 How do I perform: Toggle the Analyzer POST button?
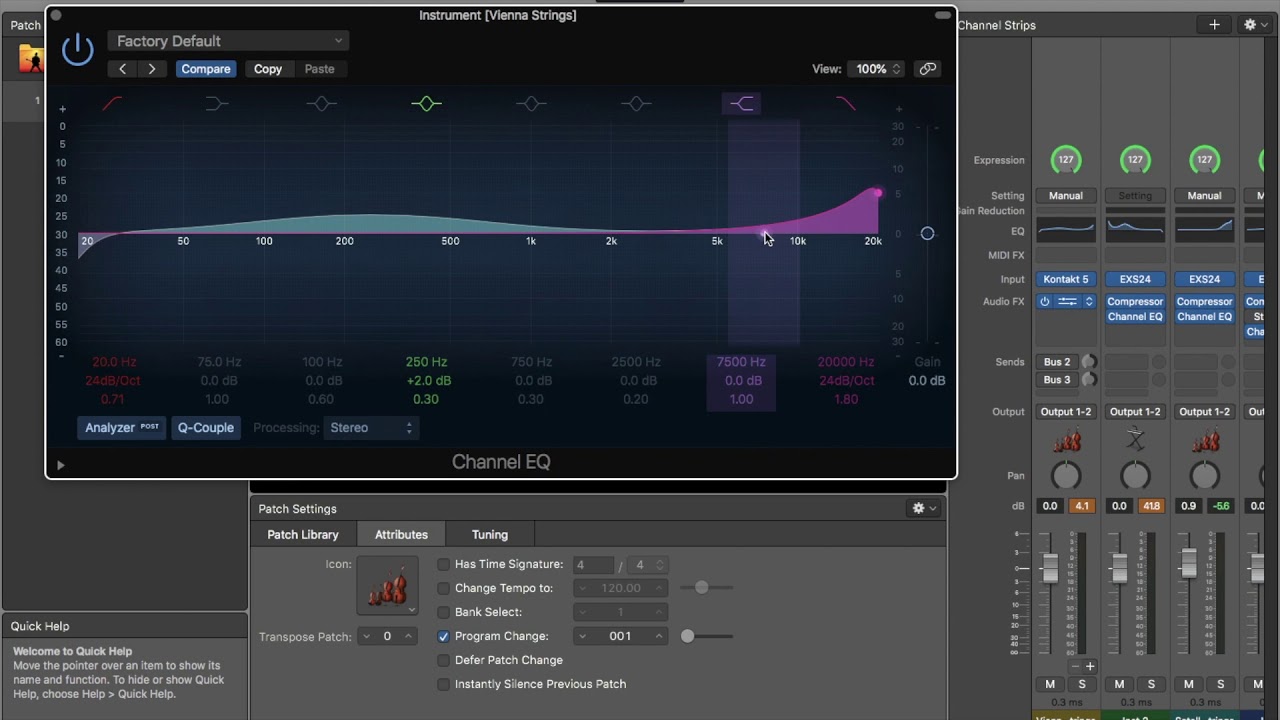point(122,428)
